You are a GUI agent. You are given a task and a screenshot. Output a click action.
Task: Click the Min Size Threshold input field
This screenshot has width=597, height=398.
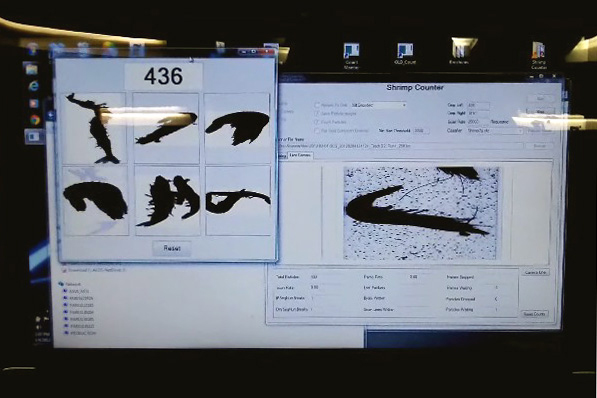(421, 131)
